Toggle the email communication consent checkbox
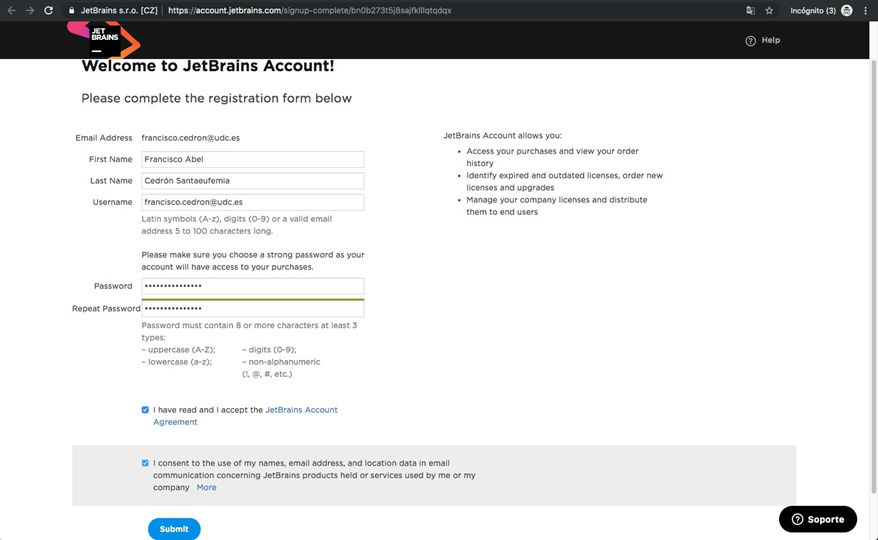This screenshot has width=878, height=540. pos(145,463)
